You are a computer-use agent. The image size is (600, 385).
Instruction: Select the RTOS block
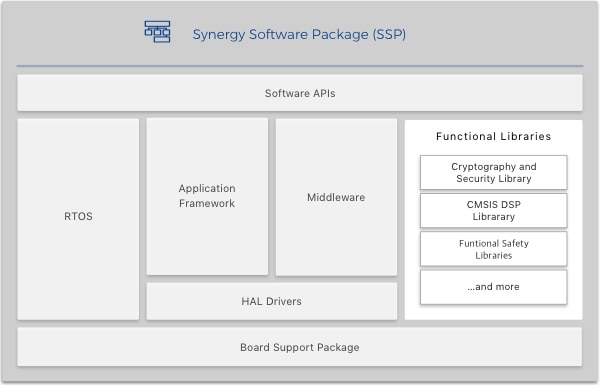pyautogui.click(x=78, y=219)
